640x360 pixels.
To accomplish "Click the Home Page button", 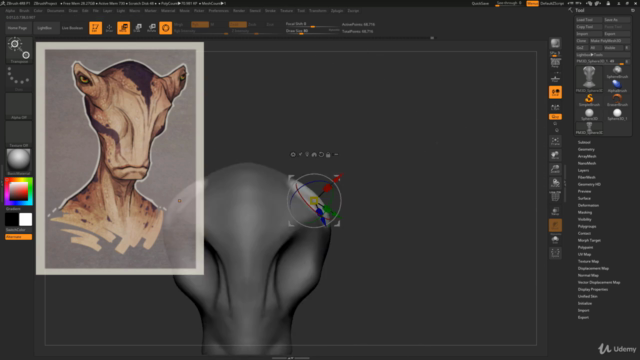I will (17, 28).
